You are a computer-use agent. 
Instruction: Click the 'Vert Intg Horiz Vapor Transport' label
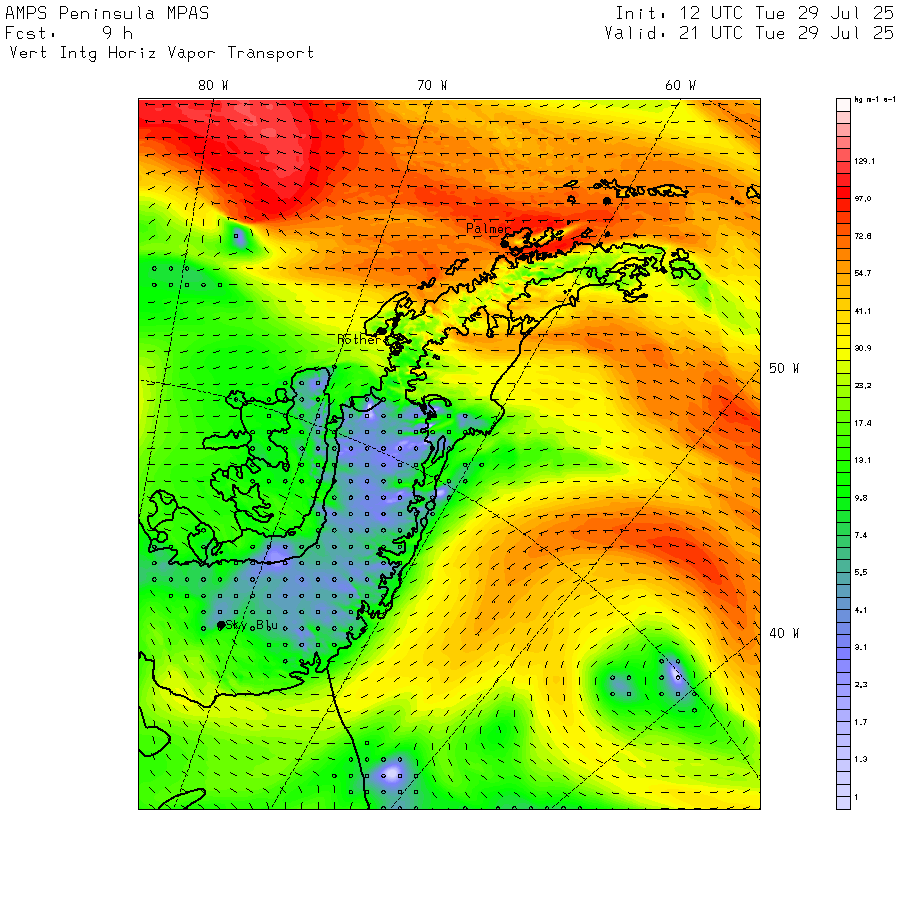pos(162,53)
